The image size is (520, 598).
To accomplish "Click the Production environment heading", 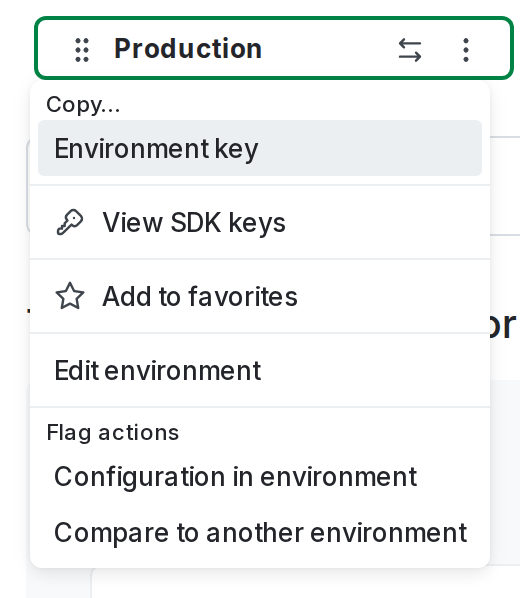I will pyautogui.click(x=188, y=49).
